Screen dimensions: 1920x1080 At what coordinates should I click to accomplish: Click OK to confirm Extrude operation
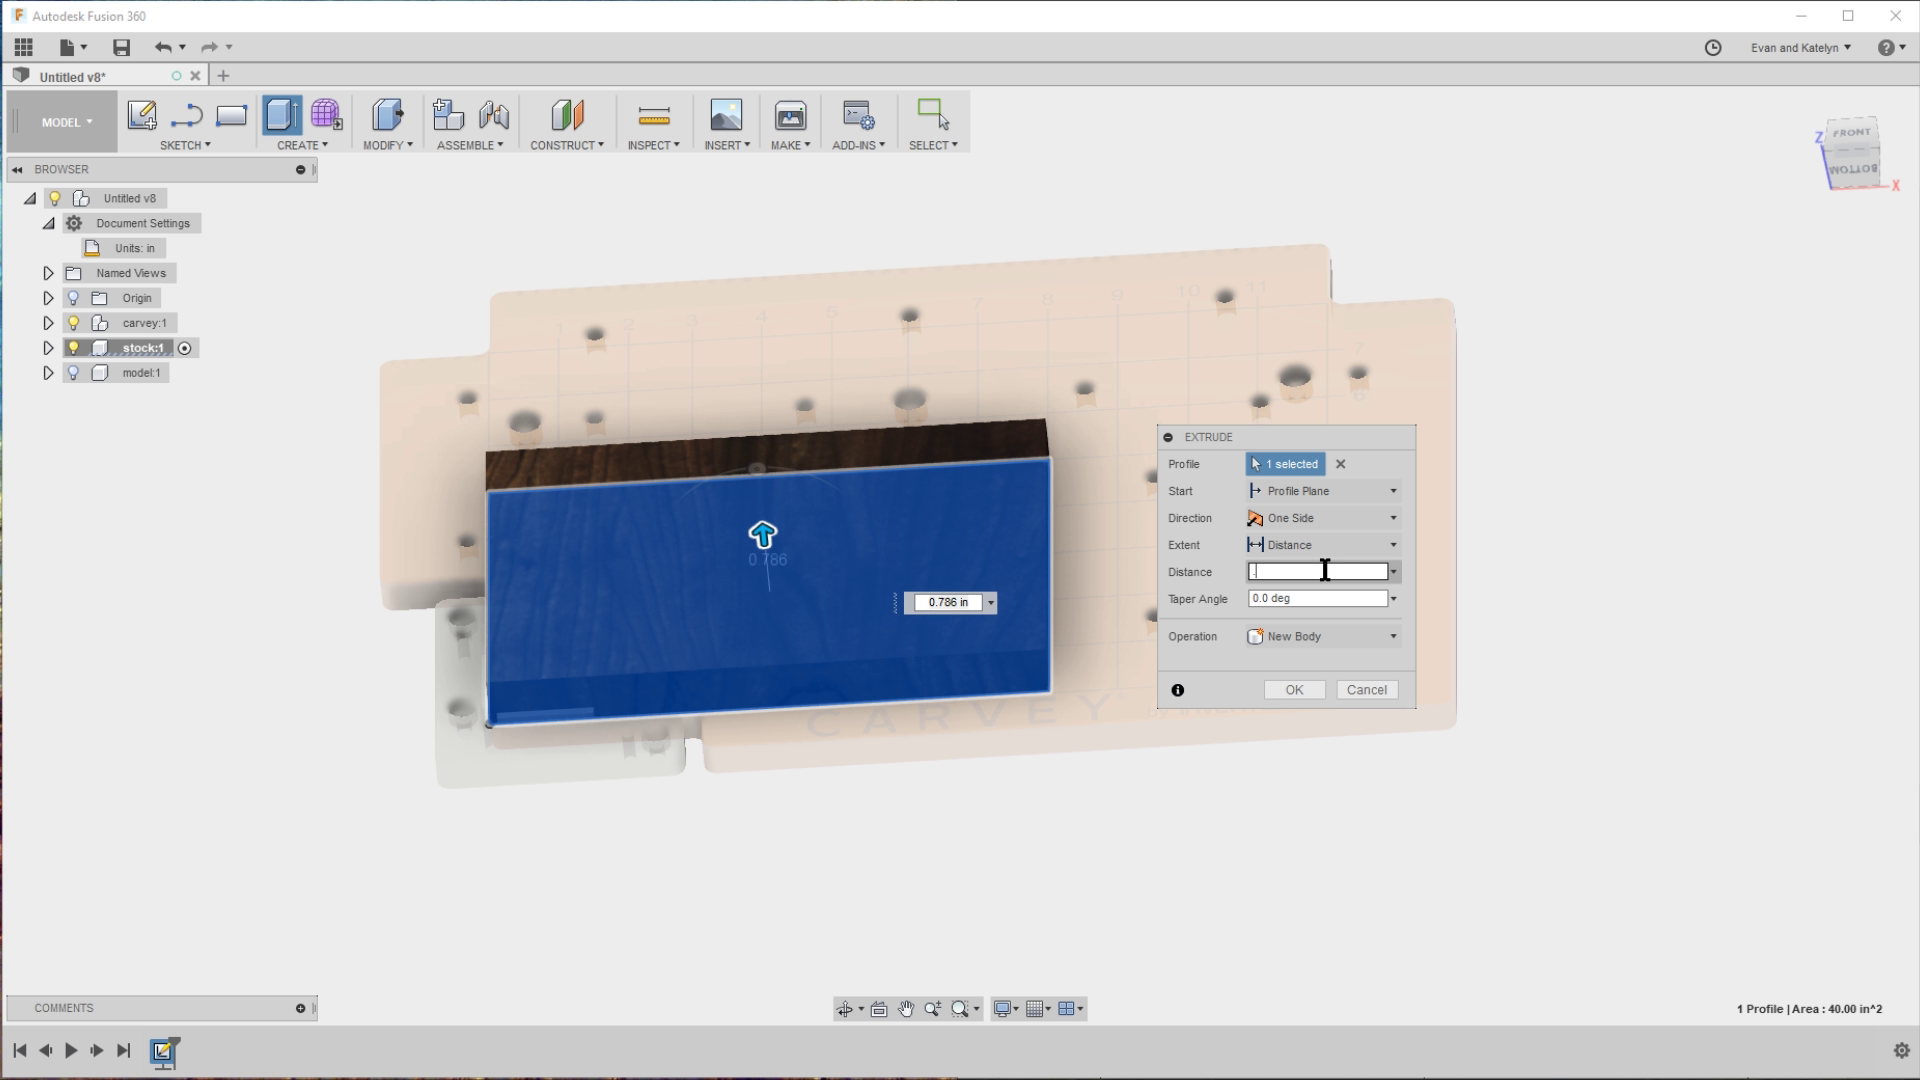[1295, 688]
